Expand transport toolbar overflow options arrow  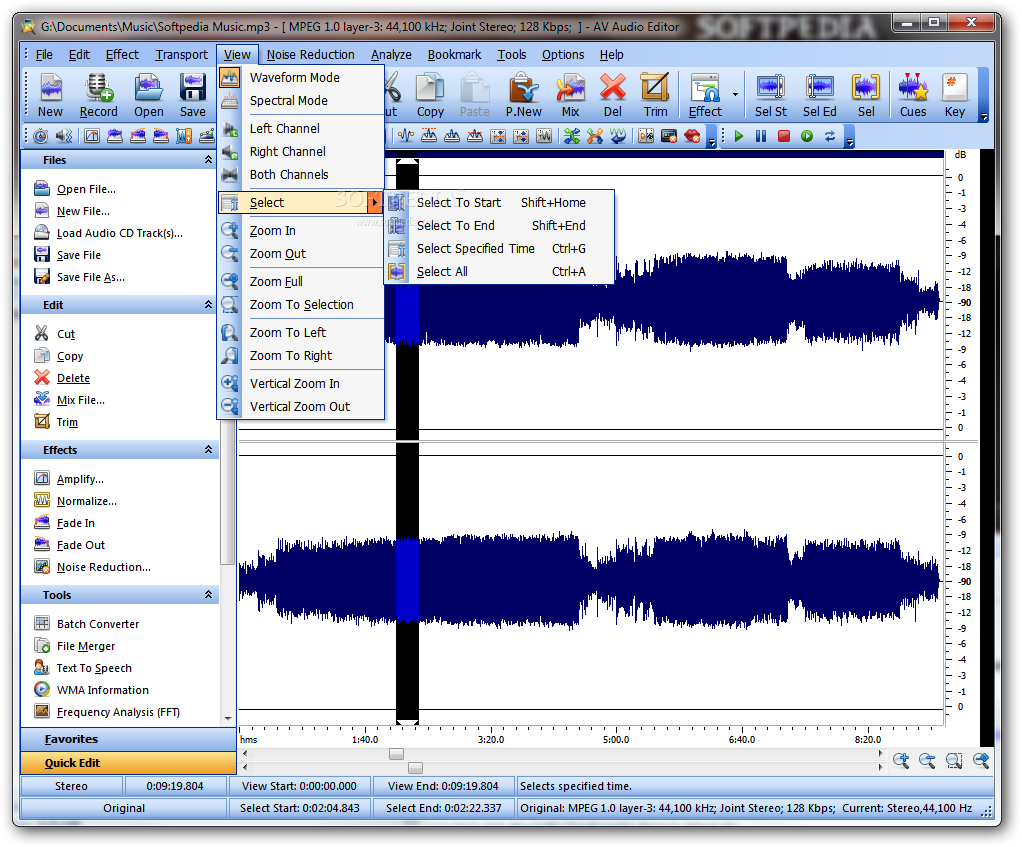849,142
